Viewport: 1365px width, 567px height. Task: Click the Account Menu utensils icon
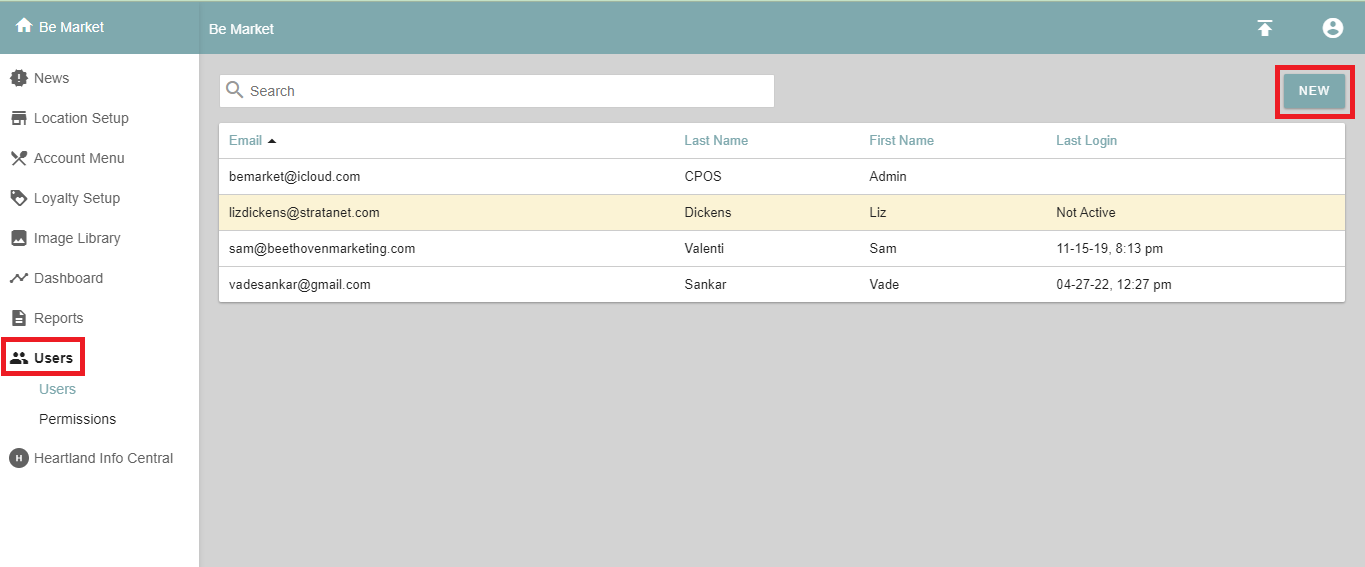coord(18,158)
